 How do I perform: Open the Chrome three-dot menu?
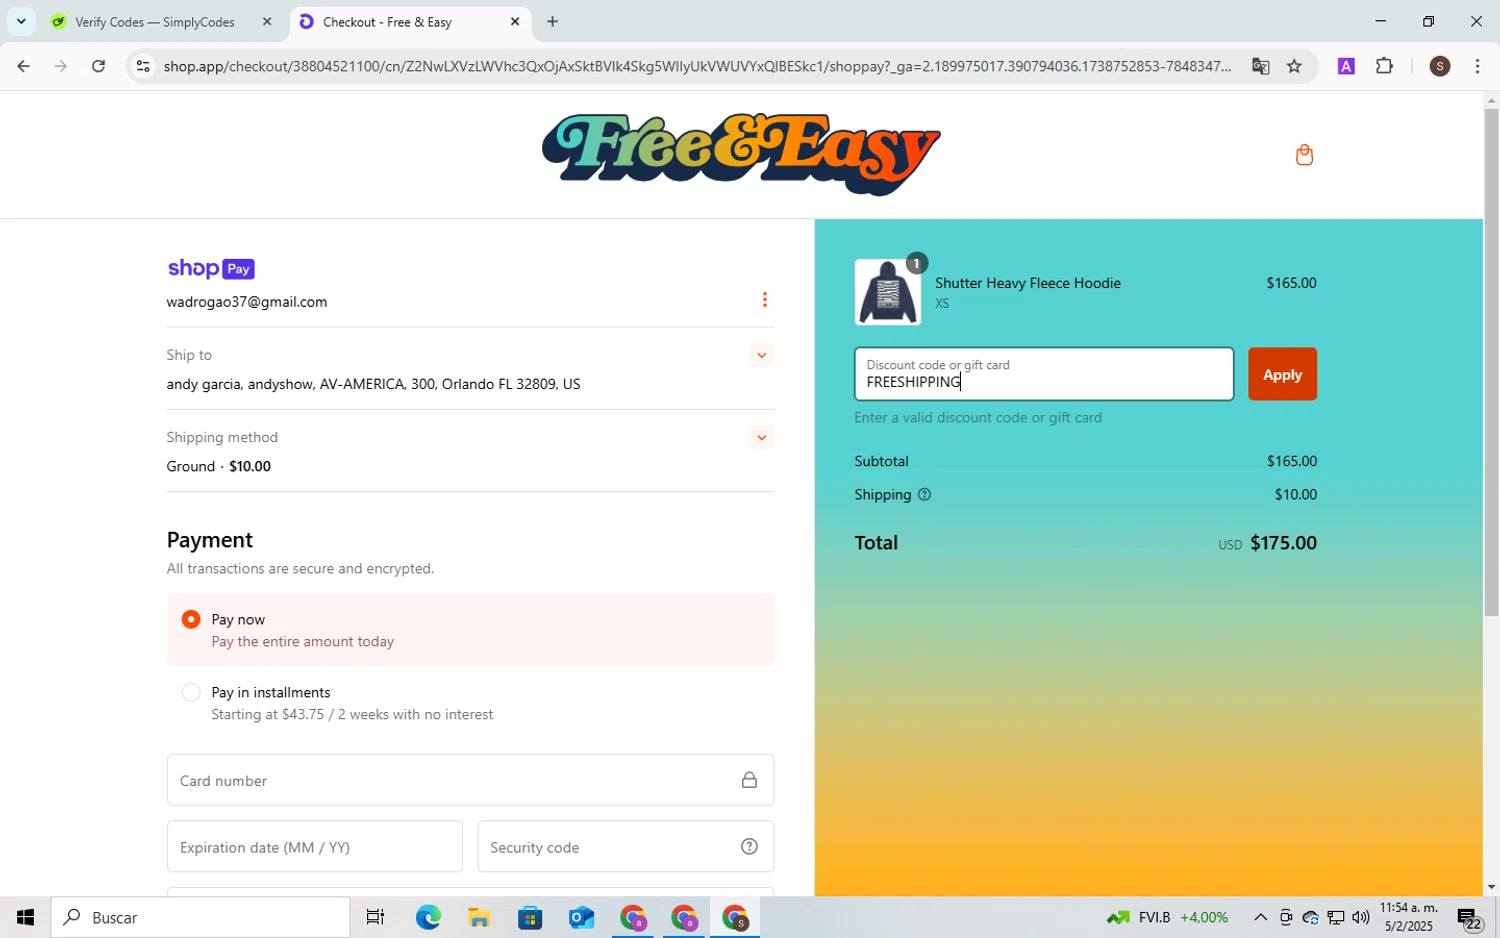point(1477,66)
